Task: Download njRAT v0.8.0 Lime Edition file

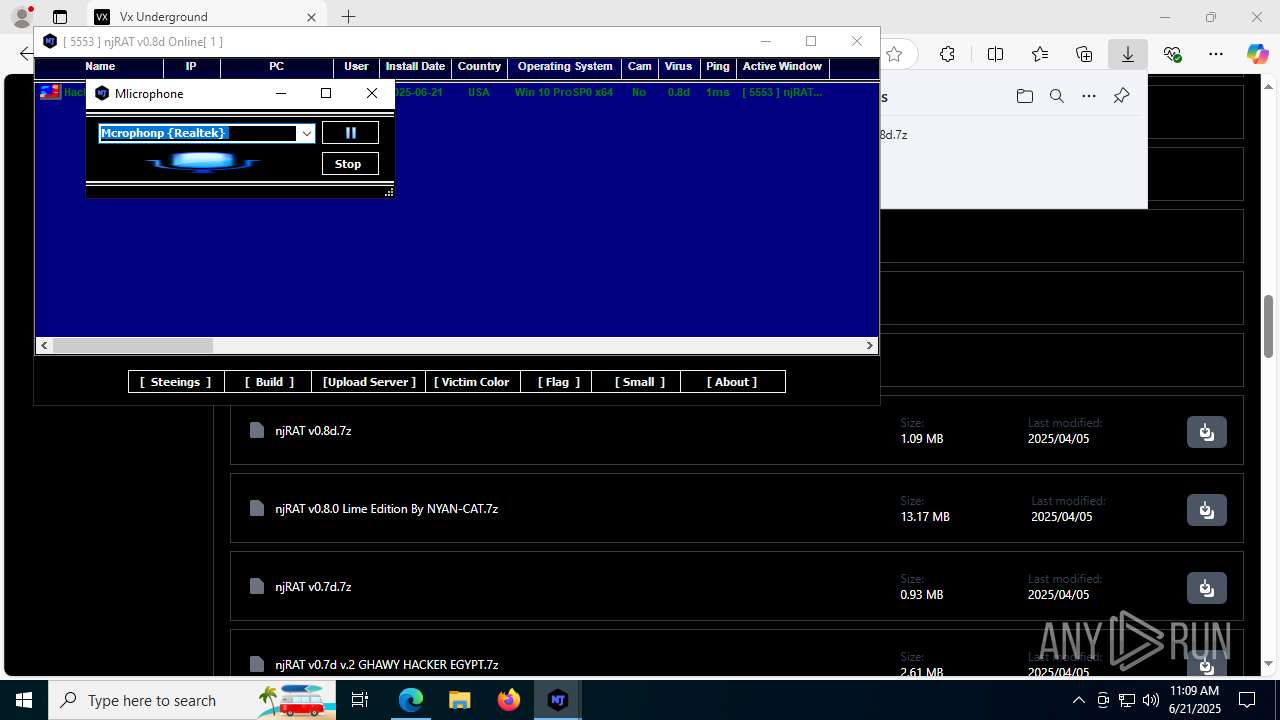Action: point(1206,510)
